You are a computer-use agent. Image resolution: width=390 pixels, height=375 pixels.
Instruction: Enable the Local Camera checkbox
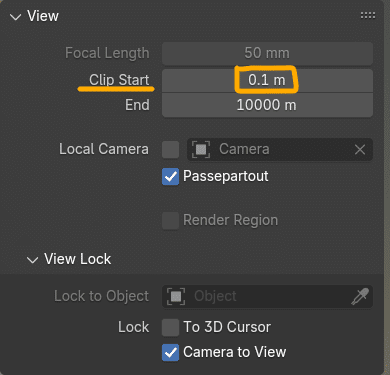click(x=170, y=149)
